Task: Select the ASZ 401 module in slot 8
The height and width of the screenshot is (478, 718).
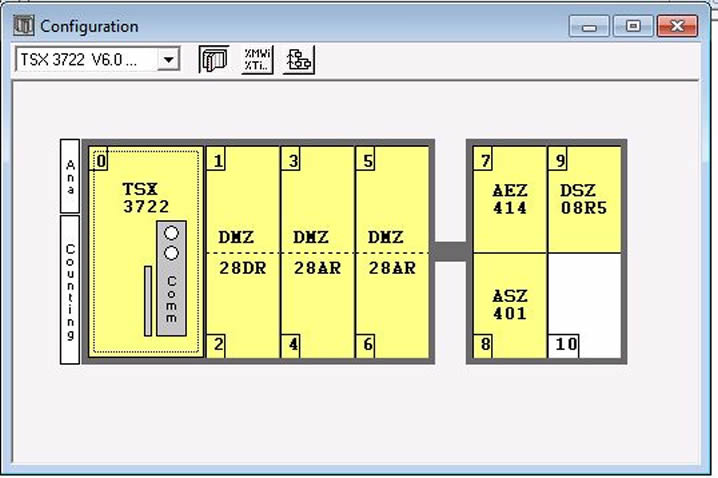Action: [x=510, y=305]
